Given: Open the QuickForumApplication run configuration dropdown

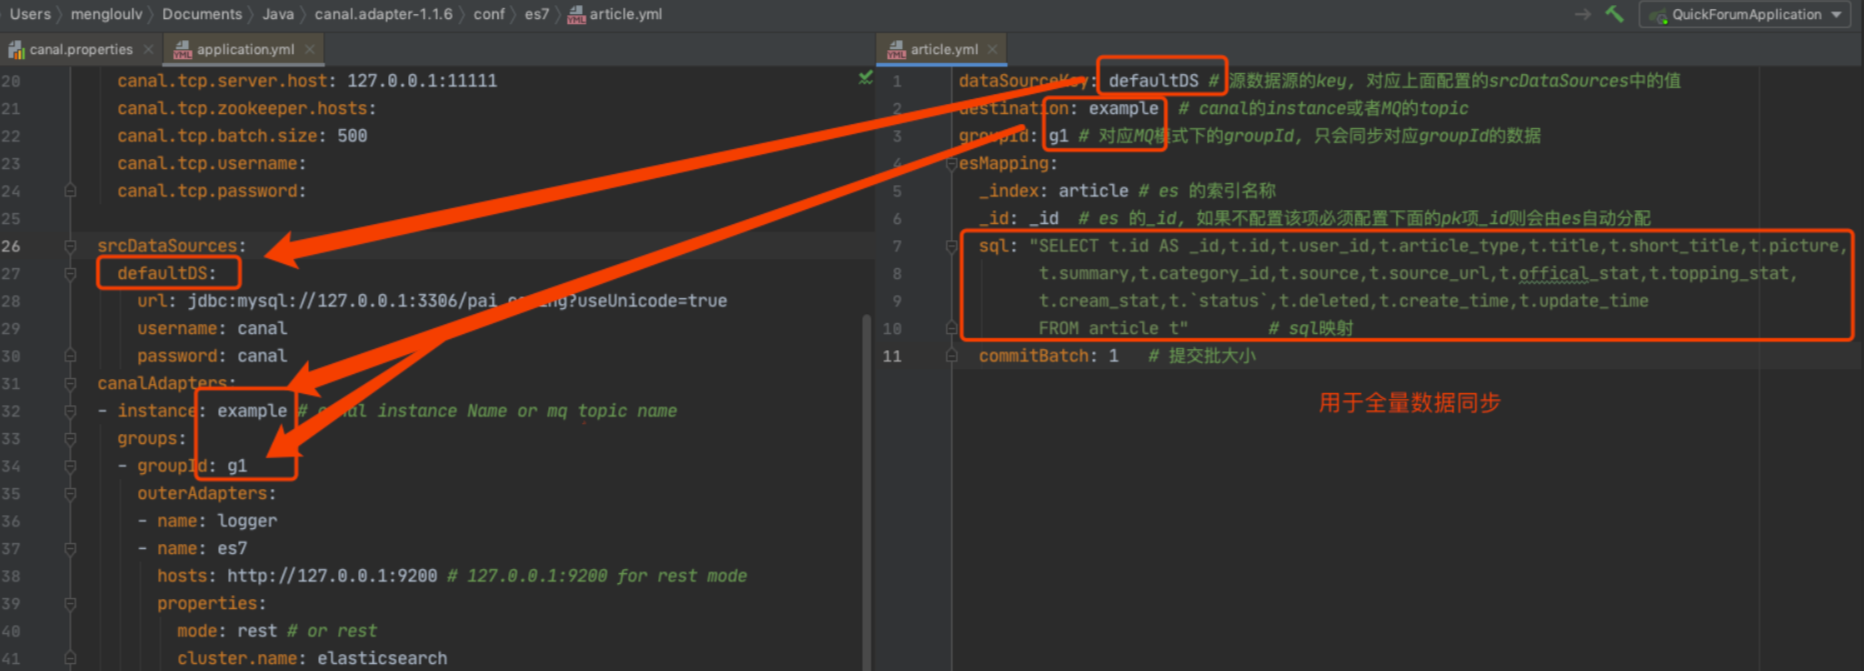Looking at the screenshot, I should pos(1745,14).
